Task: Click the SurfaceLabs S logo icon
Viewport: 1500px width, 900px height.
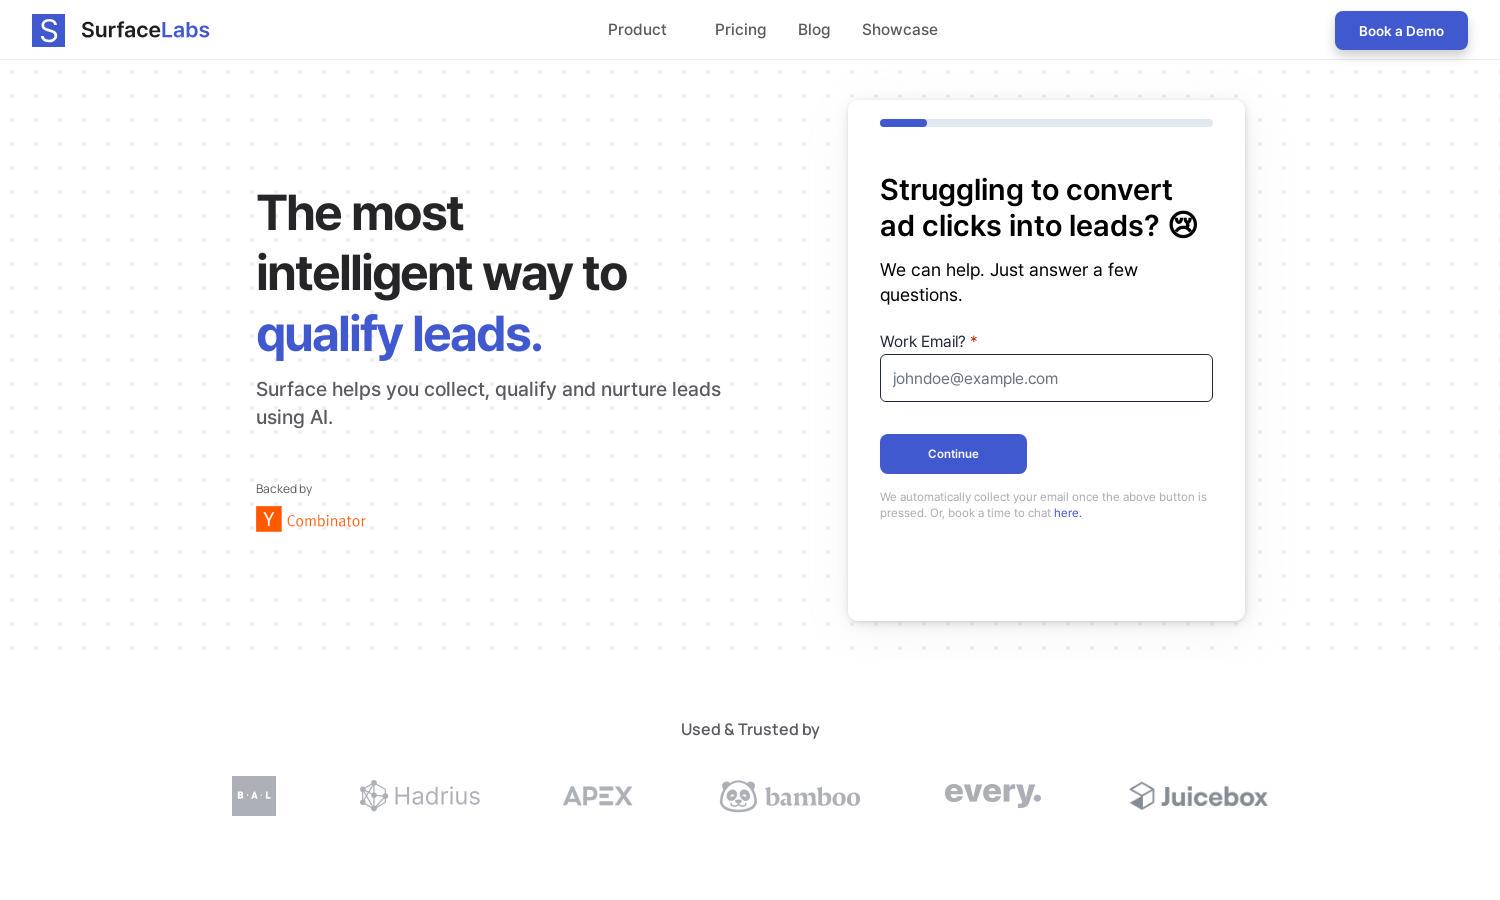Action: tap(48, 30)
